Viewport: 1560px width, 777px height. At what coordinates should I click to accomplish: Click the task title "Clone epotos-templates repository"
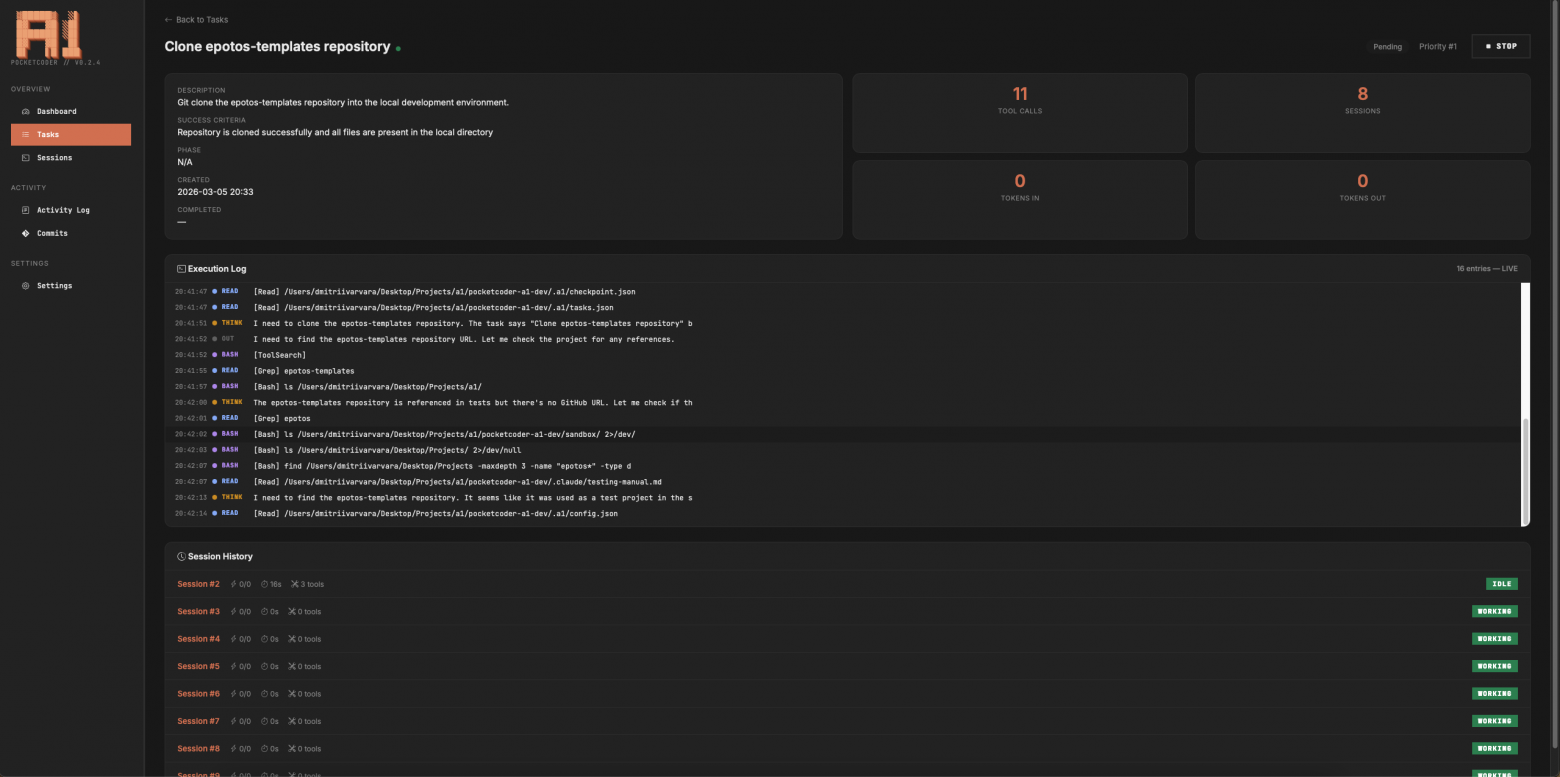(x=277, y=47)
